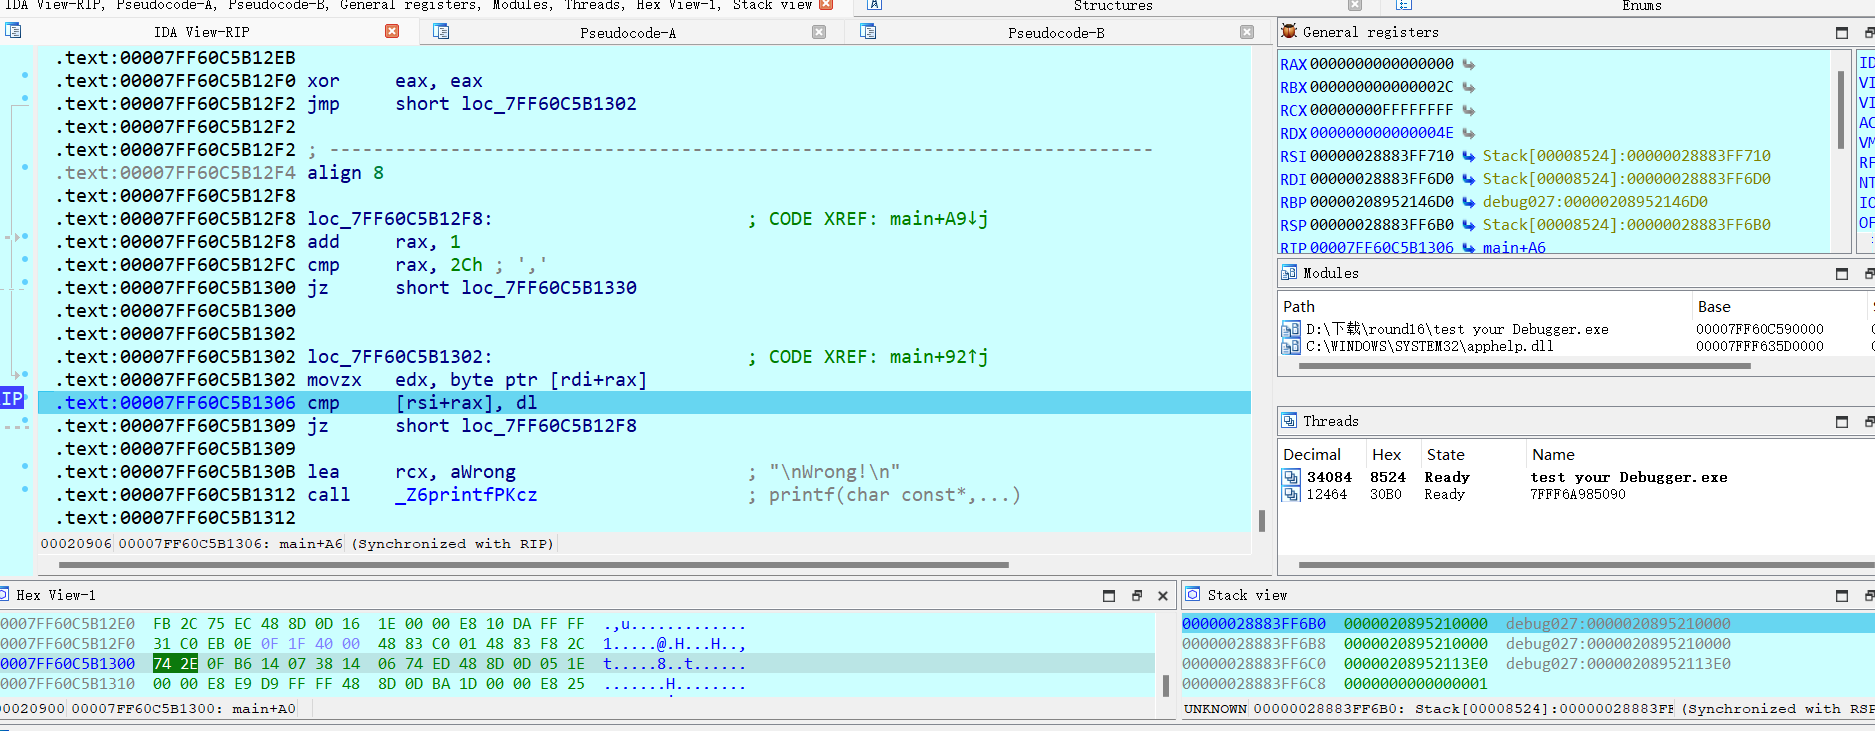Maximize the Modules panel
Screen dimensions: 1875x731
1842,274
